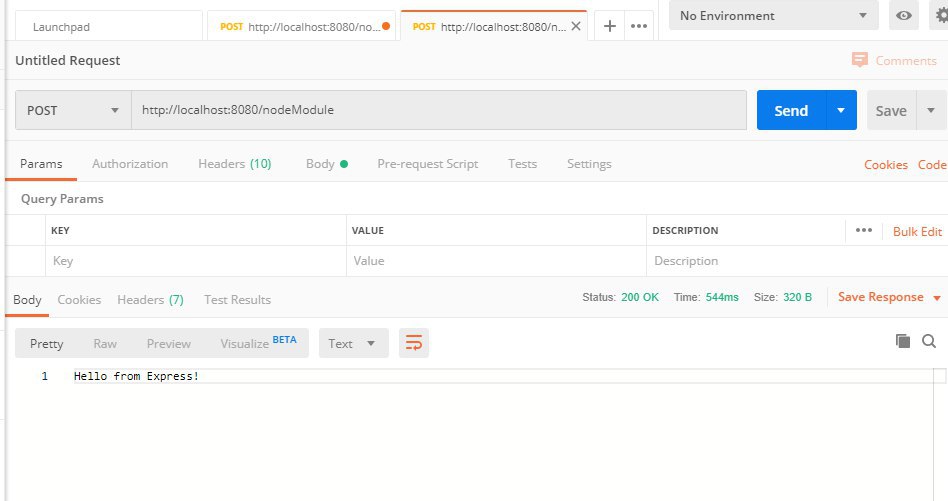948x501 pixels.
Task: Close the active POST request tab
Action: coord(576,26)
